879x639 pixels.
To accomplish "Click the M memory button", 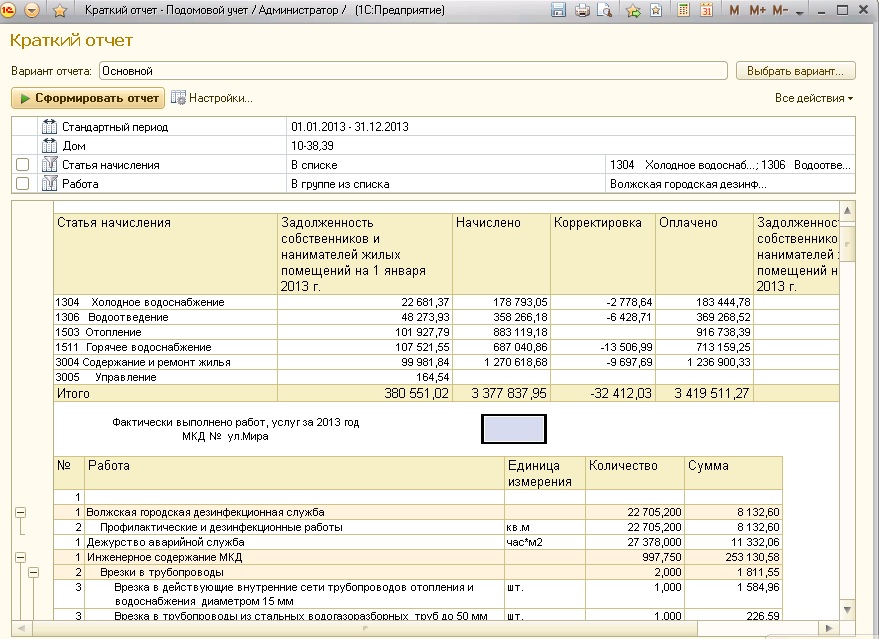I will [734, 10].
